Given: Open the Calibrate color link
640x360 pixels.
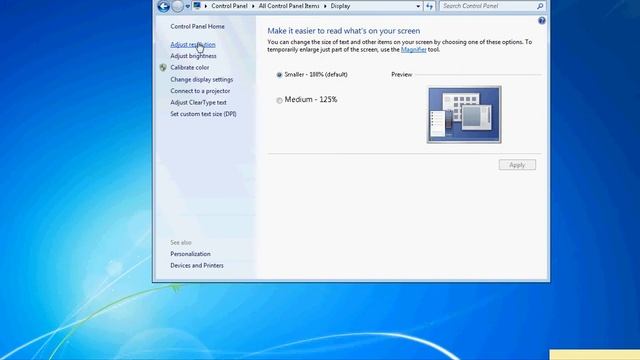Looking at the screenshot, I should tap(190, 67).
